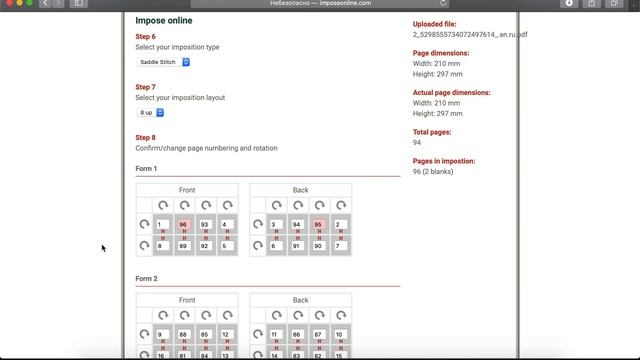Rotate the row starting with page 6 in Form 1 Back
This screenshot has width=640, height=360.
(x=258, y=246)
